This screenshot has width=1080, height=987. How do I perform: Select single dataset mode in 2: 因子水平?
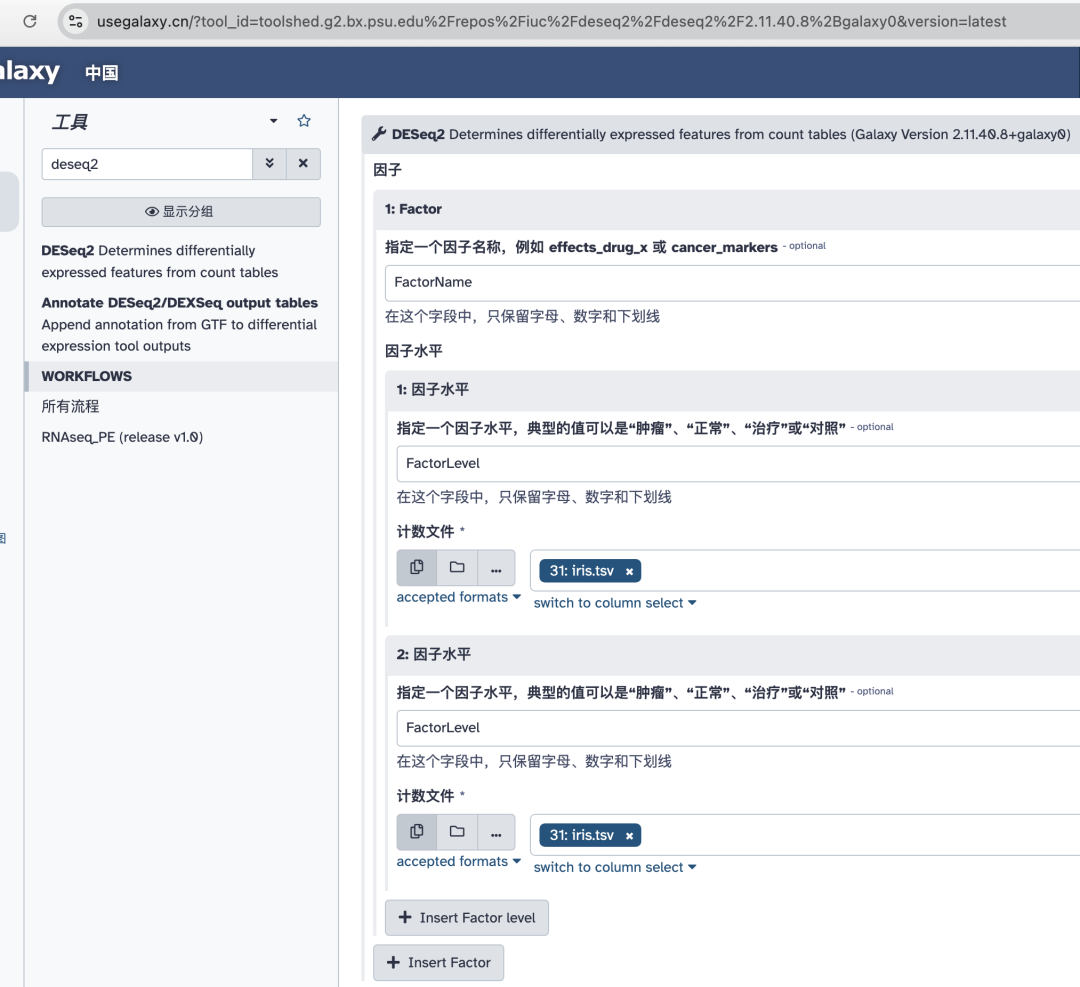pyautogui.click(x=417, y=832)
